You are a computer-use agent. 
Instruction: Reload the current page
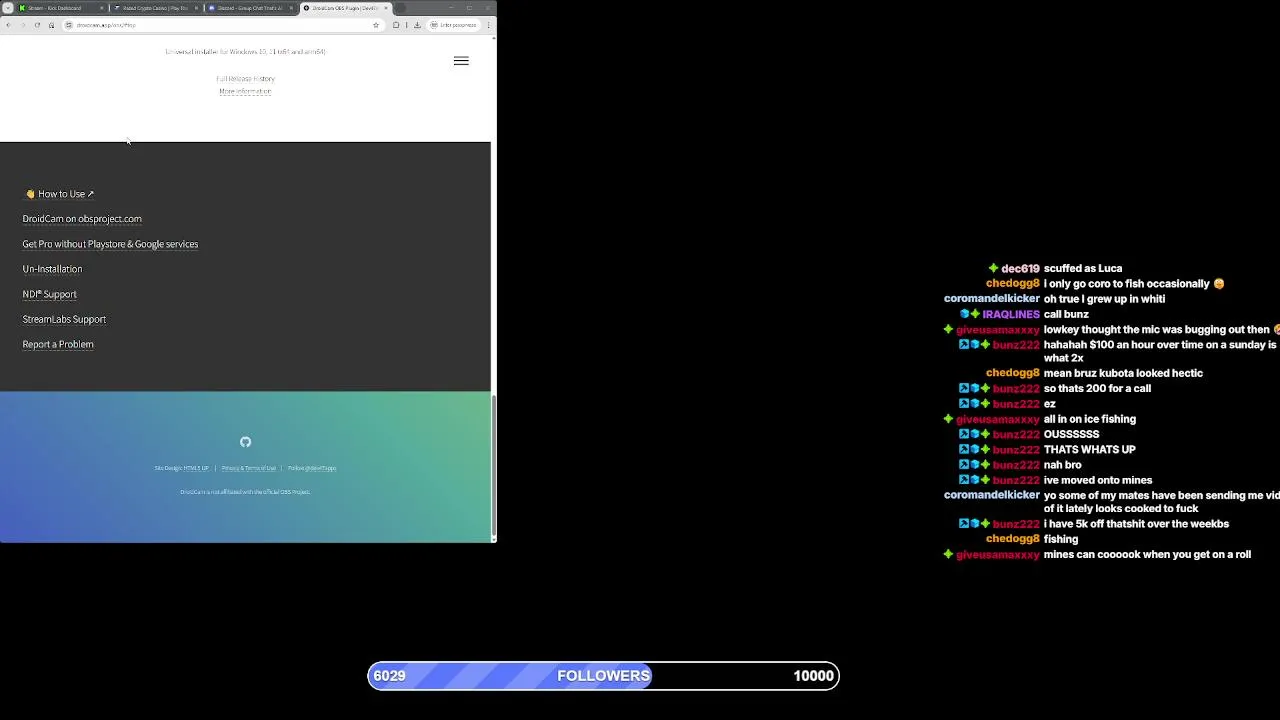(37, 25)
